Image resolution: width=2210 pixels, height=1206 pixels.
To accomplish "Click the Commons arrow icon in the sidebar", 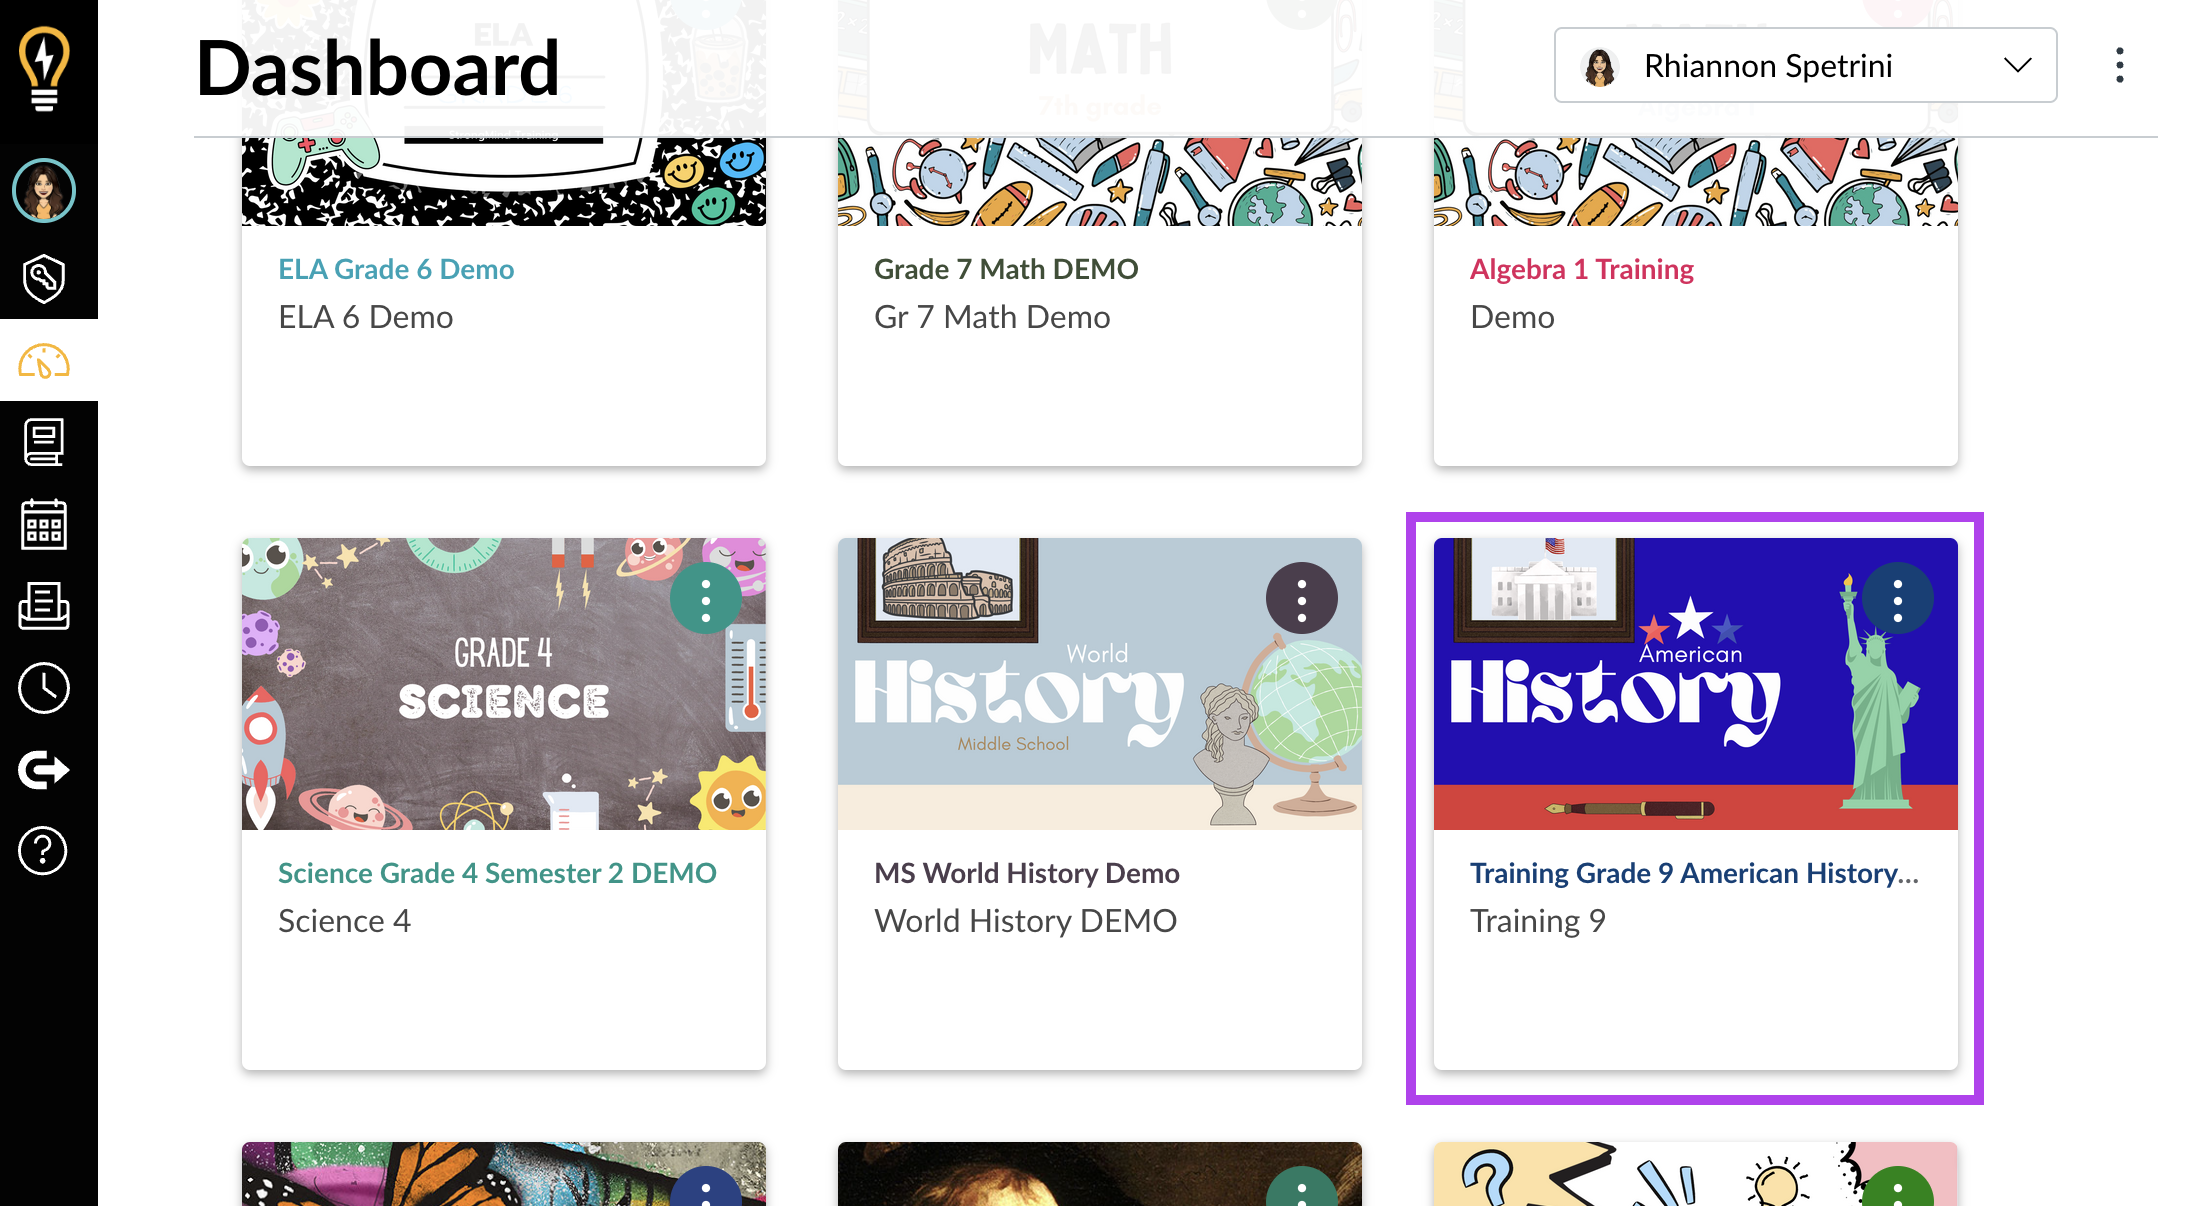I will [x=44, y=769].
